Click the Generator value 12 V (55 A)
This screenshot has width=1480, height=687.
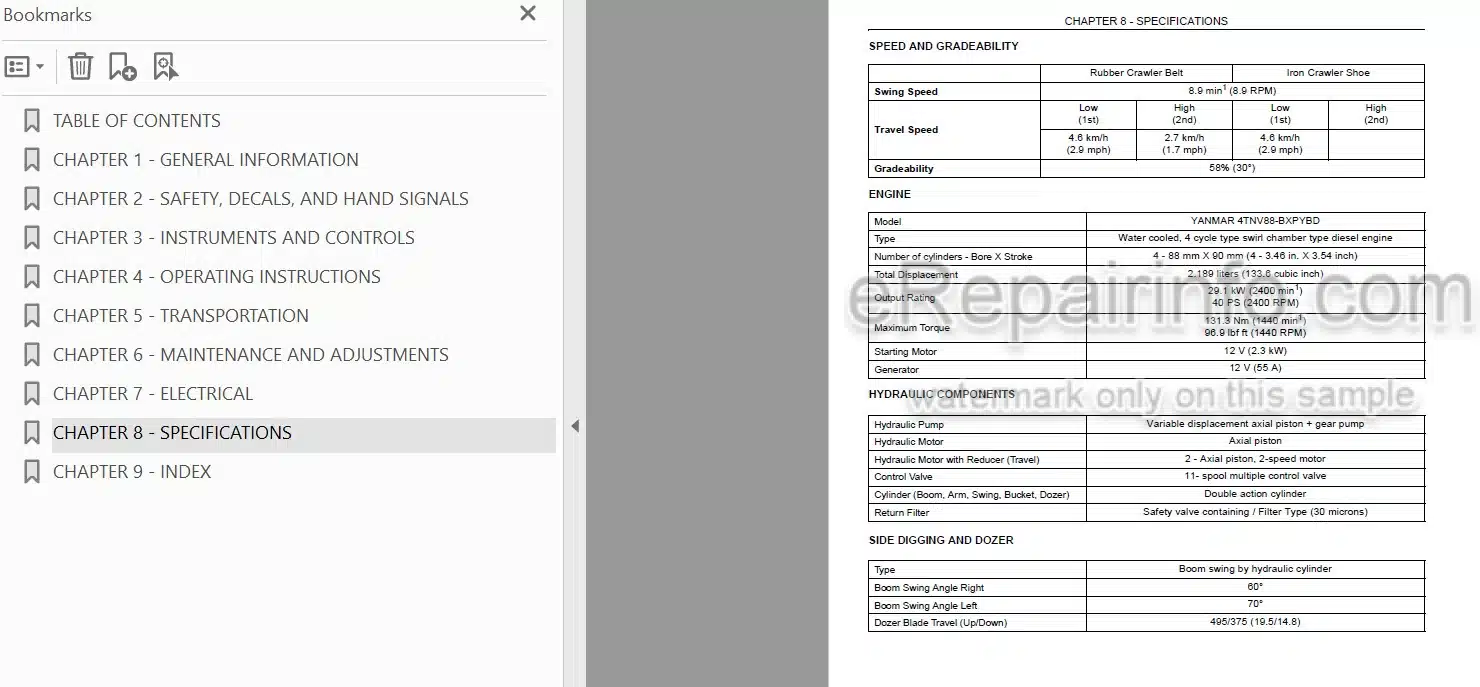[1255, 368]
